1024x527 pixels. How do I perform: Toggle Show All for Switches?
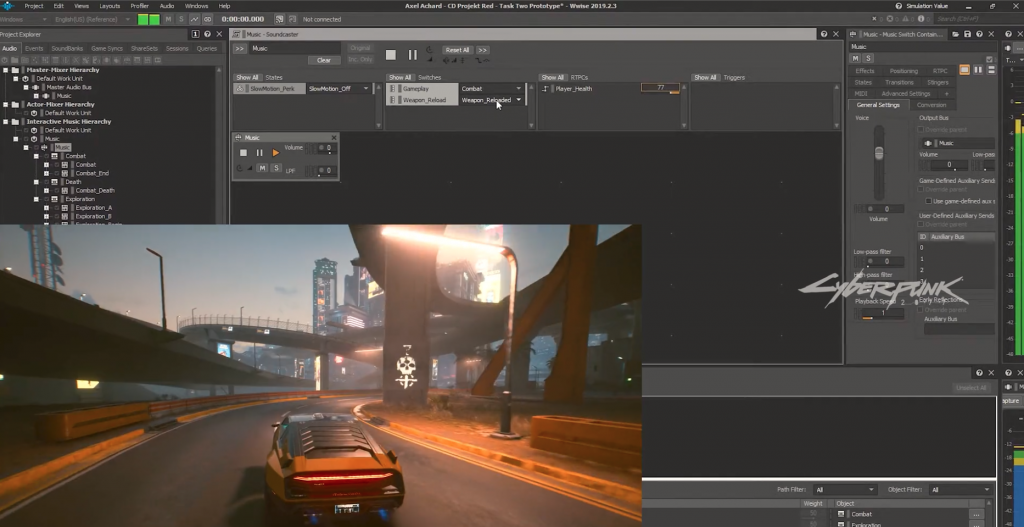[400, 78]
